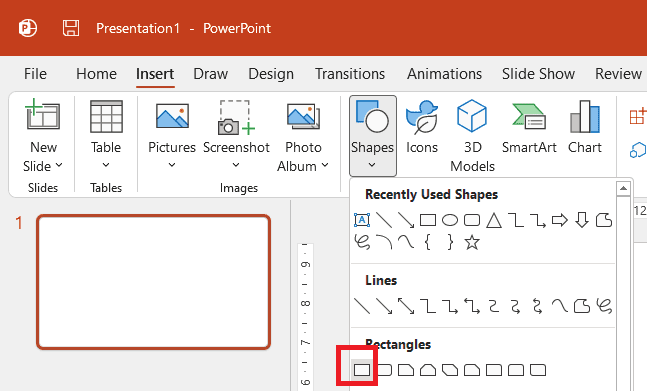Choose Text Box in Recently Used Shapes
Image resolution: width=647 pixels, height=391 pixels.
[x=362, y=220]
